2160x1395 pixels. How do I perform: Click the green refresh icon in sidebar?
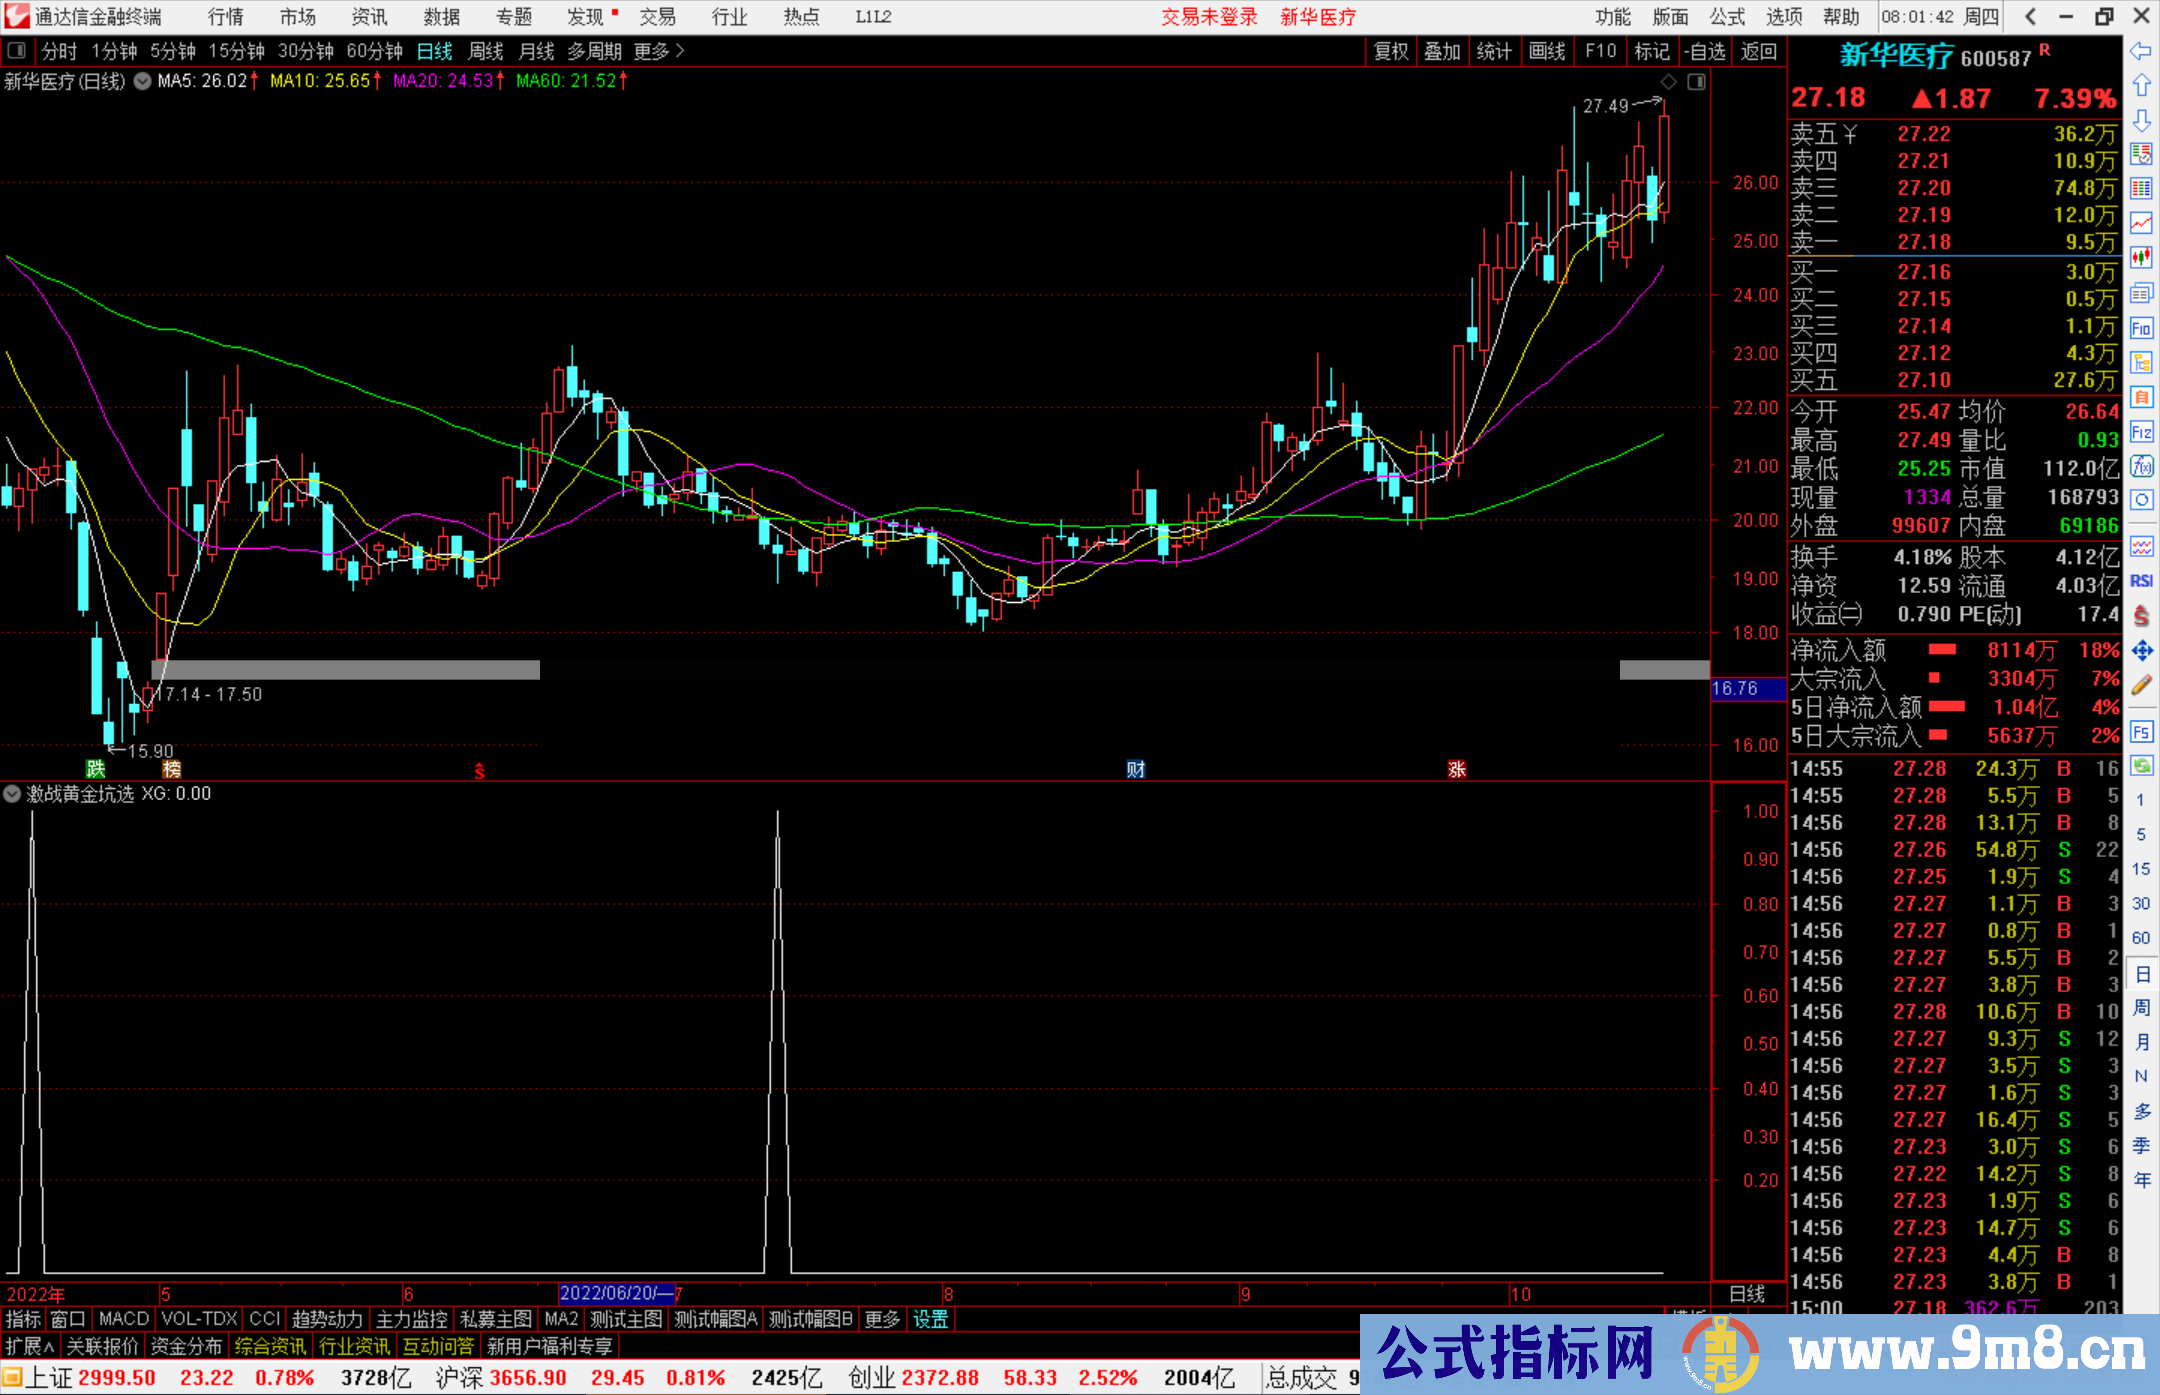click(x=2141, y=766)
